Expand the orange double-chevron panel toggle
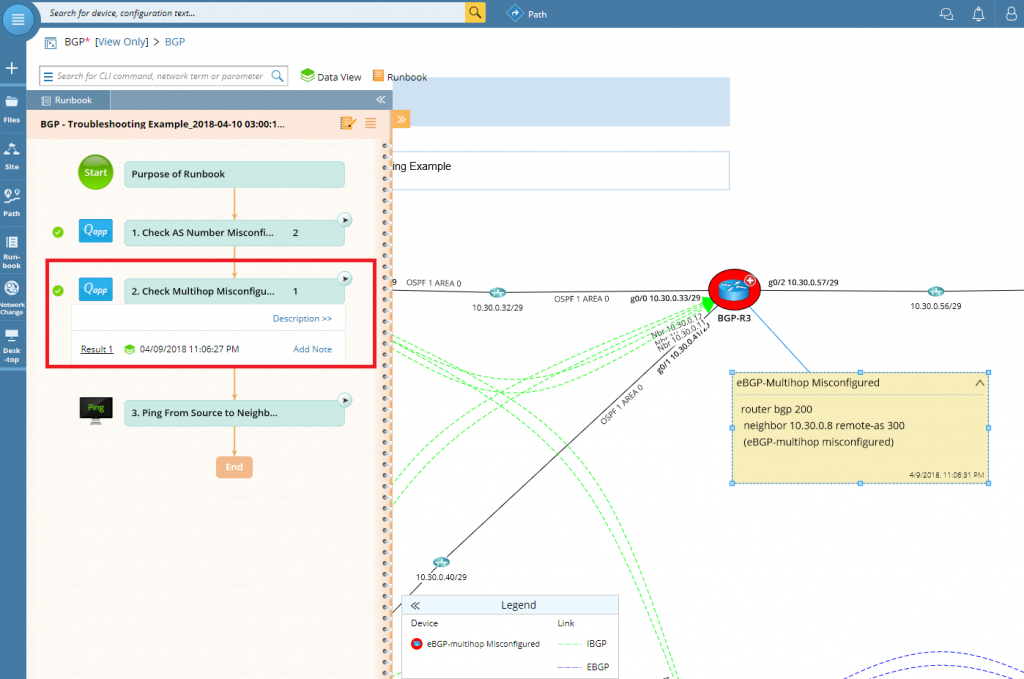 pyautogui.click(x=401, y=119)
